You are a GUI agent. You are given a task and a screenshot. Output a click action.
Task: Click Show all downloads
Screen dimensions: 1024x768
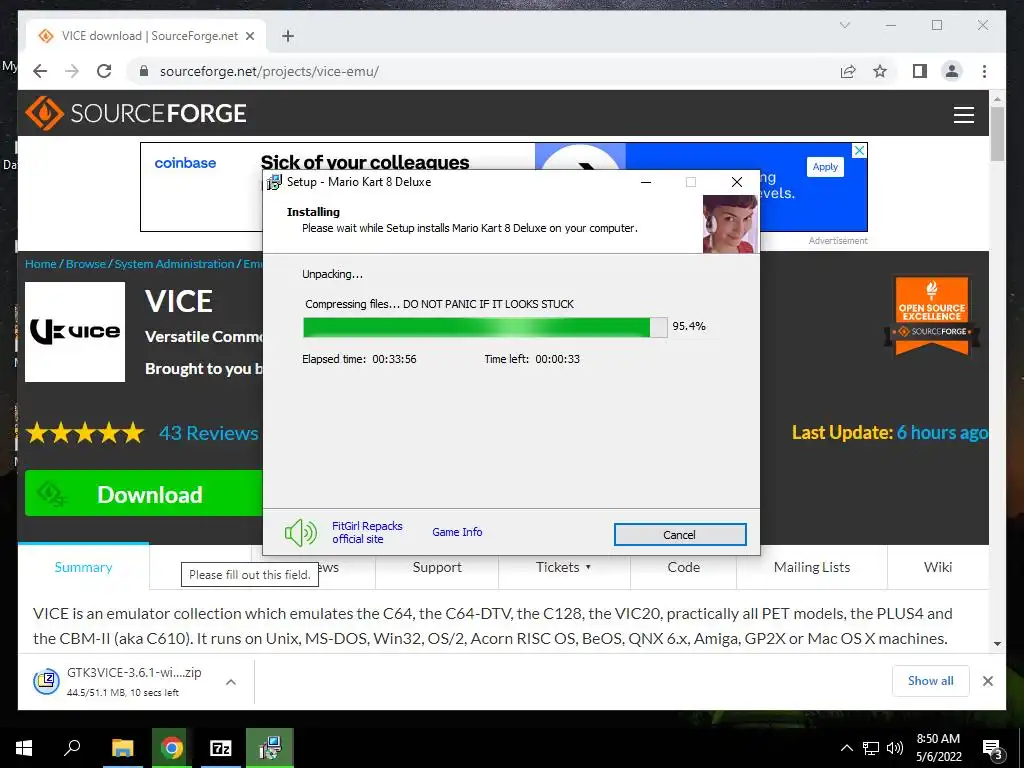pyautogui.click(x=931, y=681)
